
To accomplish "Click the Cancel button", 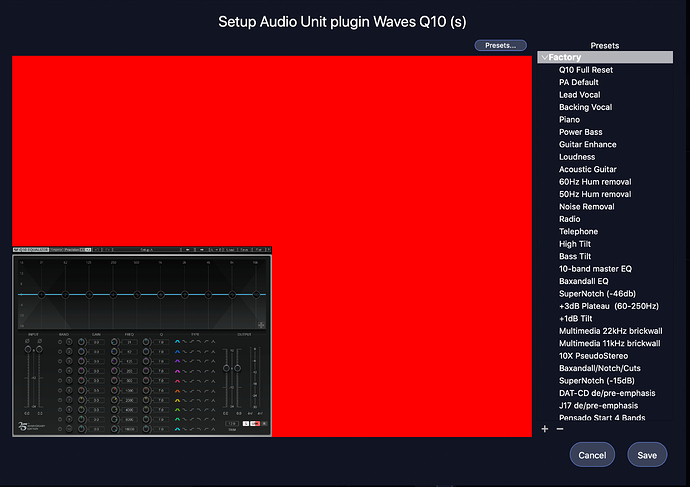I will click(592, 455).
